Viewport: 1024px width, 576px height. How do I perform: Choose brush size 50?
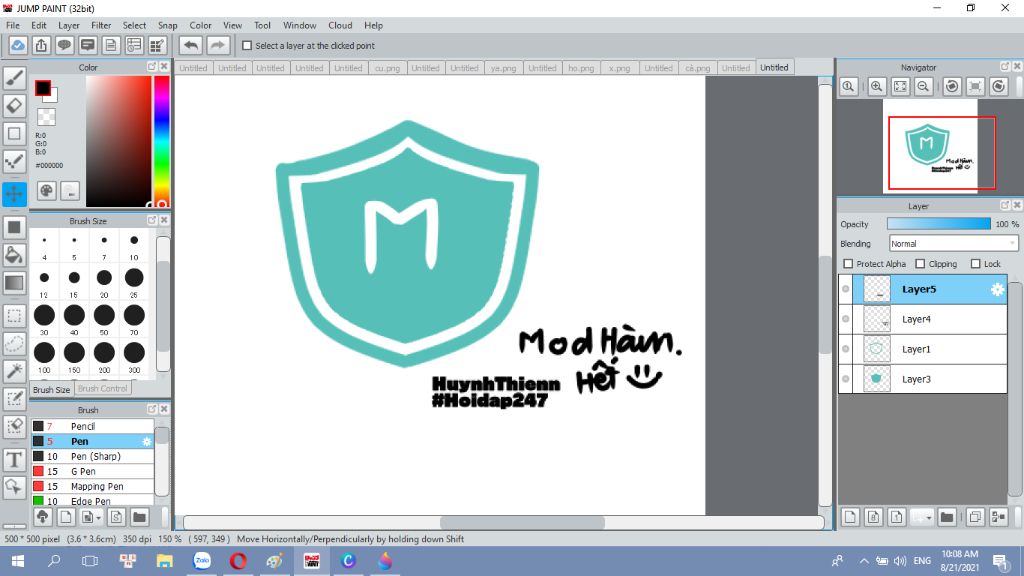coord(104,319)
